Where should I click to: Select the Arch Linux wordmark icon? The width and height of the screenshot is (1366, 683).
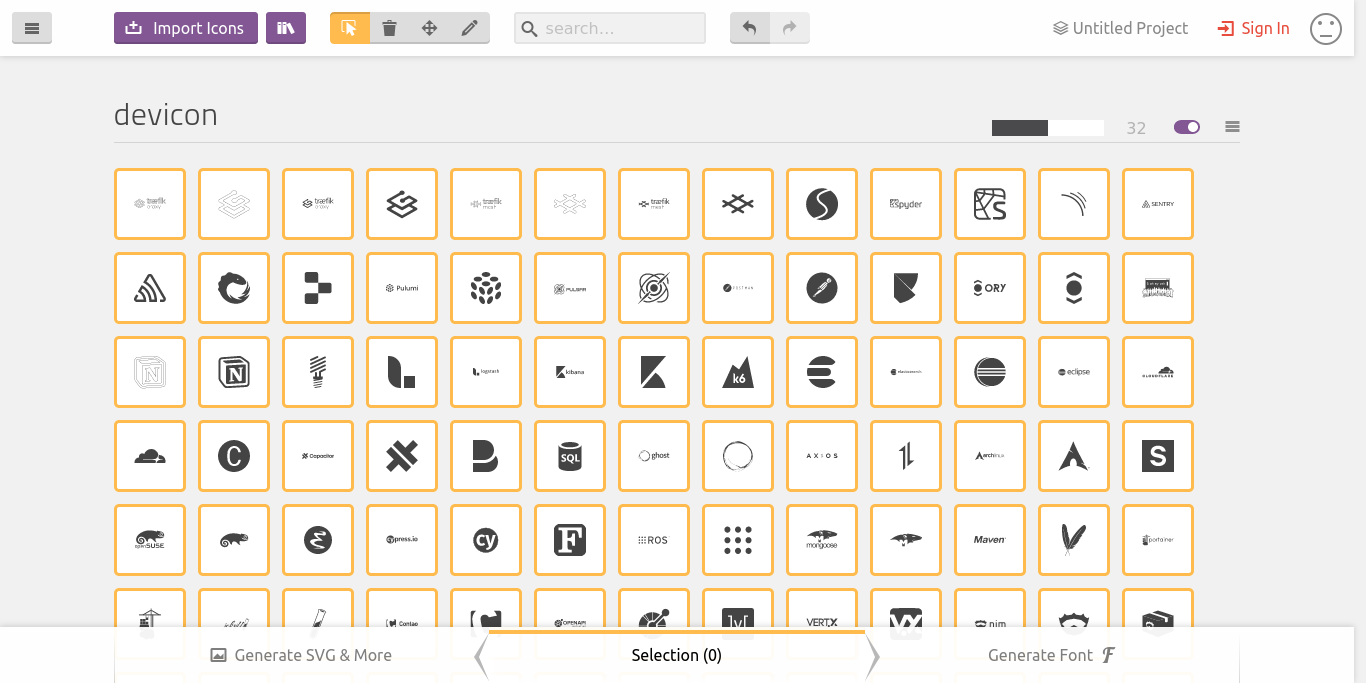click(990, 456)
